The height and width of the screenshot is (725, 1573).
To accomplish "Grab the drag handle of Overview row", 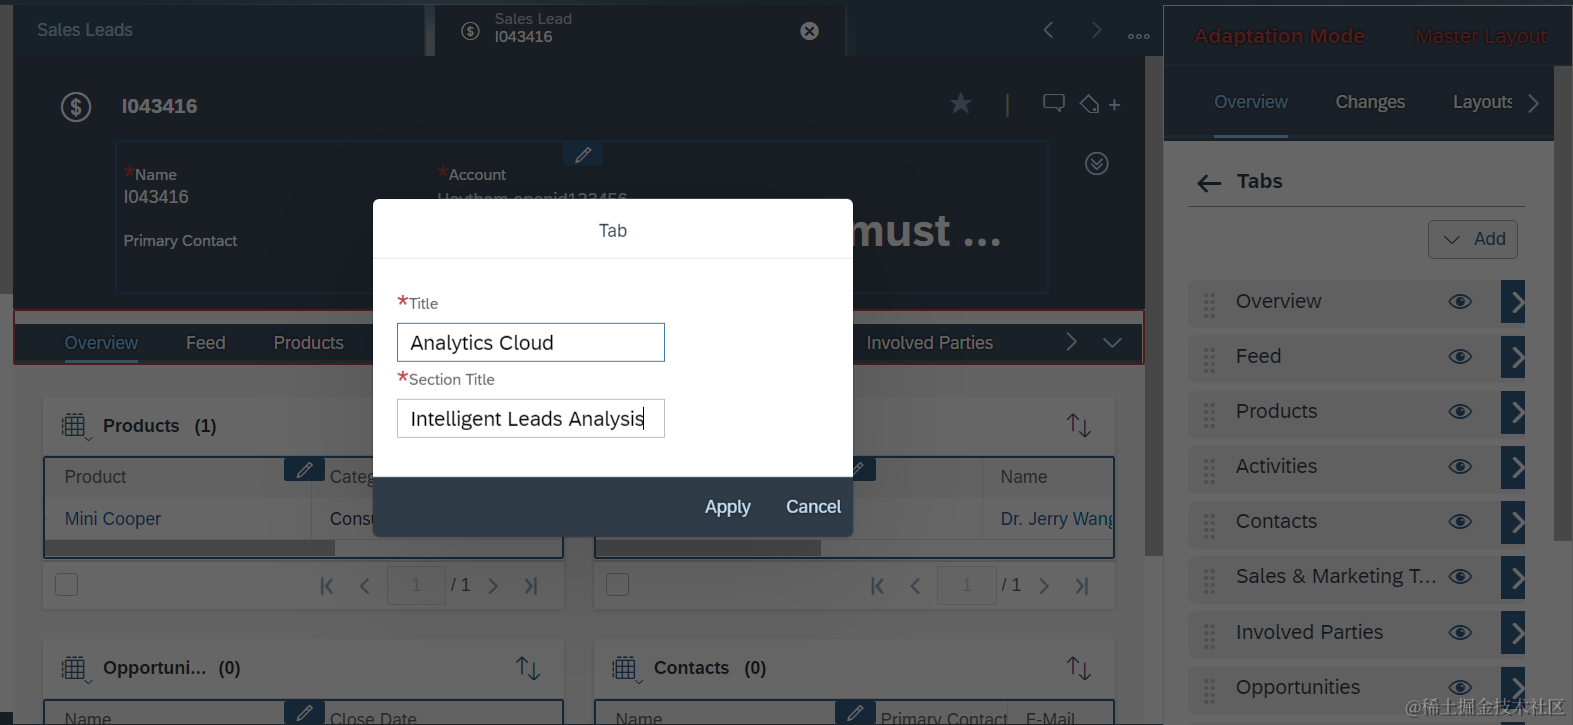I will (x=1209, y=305).
